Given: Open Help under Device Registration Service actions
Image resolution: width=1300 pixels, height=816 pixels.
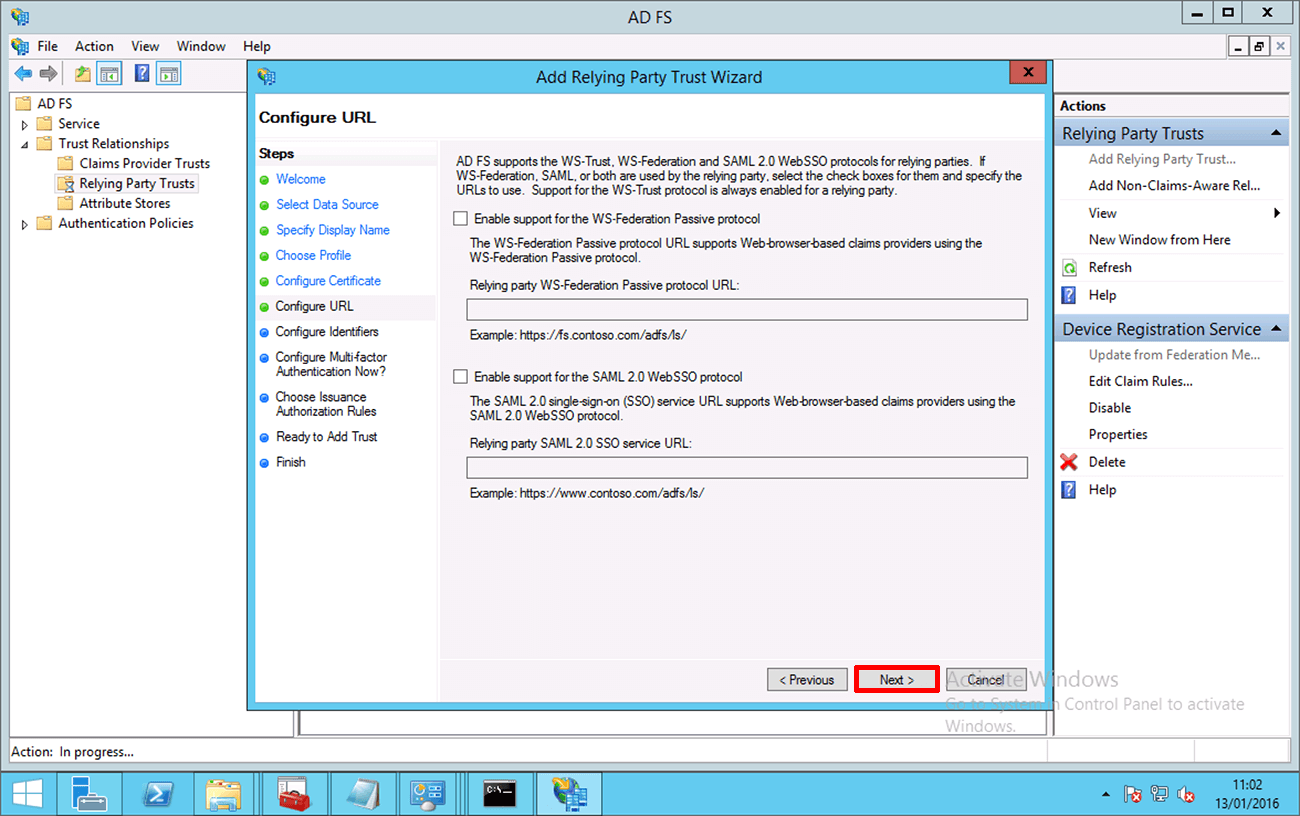Looking at the screenshot, I should [x=1102, y=490].
